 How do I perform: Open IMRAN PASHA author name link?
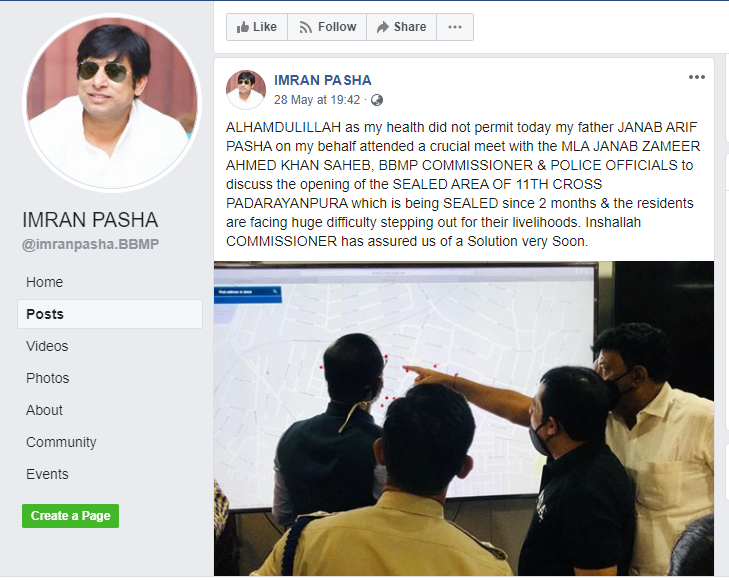[x=322, y=80]
